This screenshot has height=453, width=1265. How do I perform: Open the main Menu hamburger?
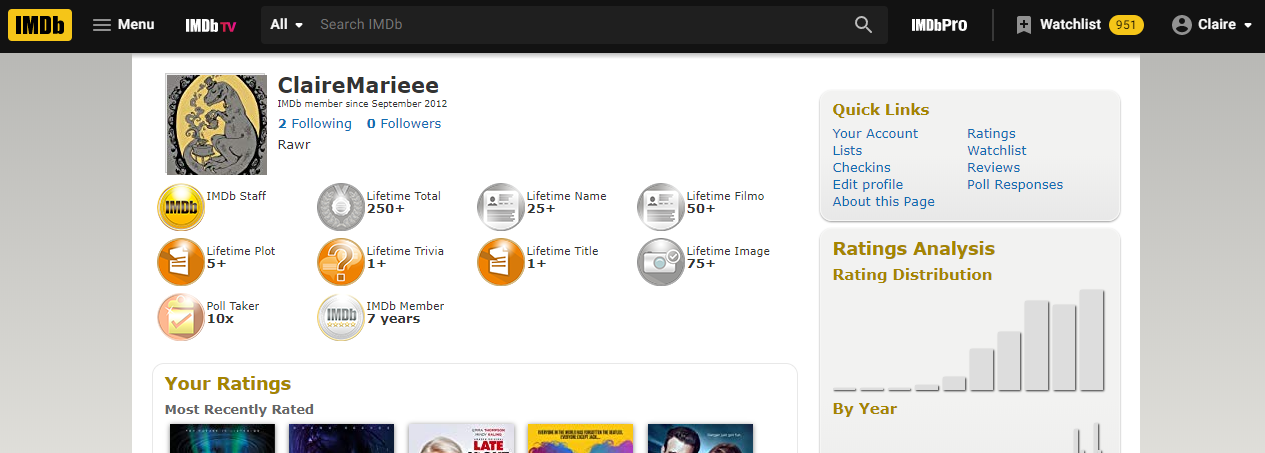(123, 25)
